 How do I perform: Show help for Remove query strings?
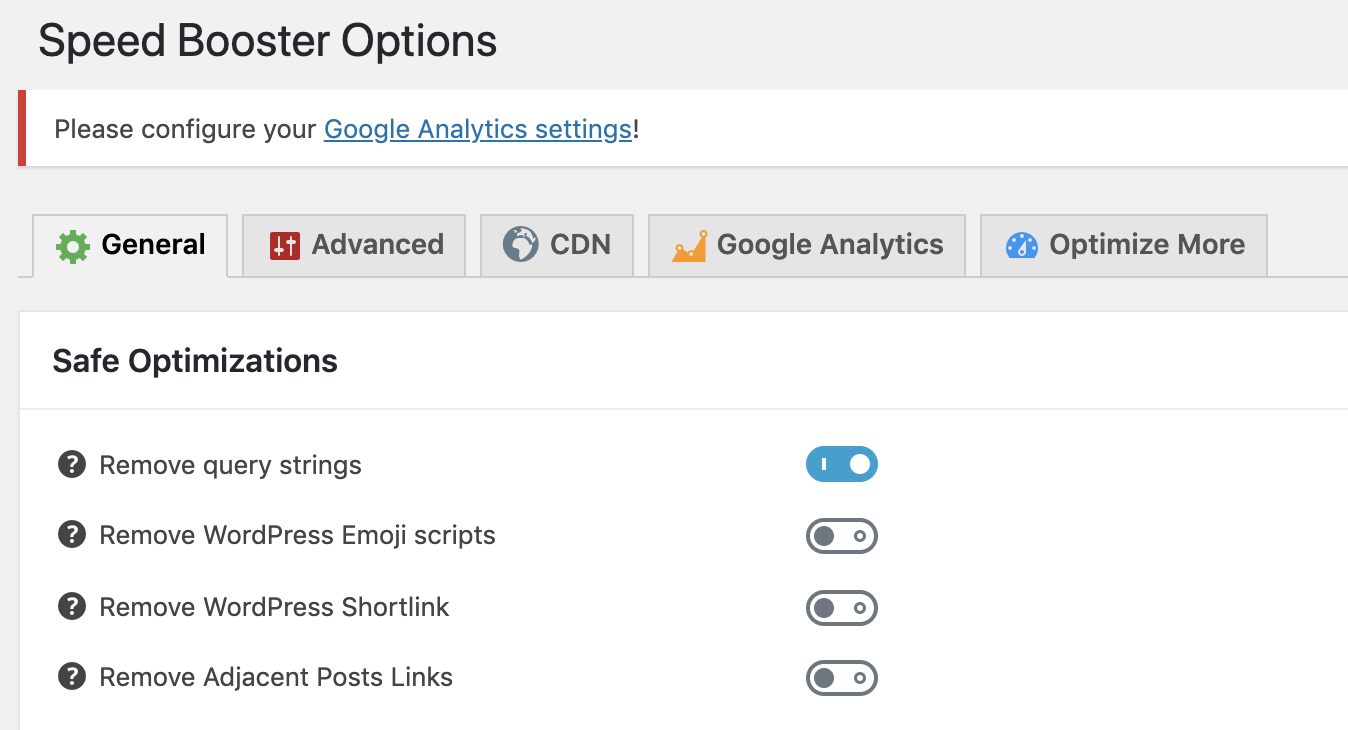72,464
